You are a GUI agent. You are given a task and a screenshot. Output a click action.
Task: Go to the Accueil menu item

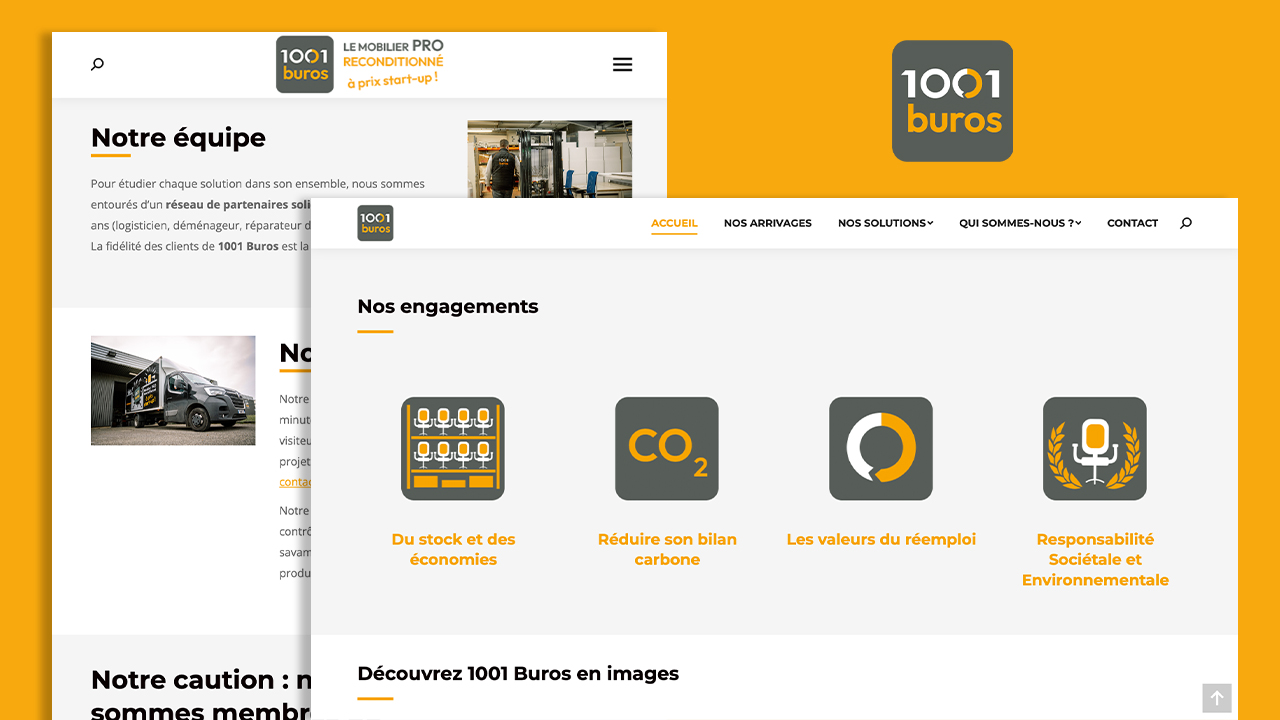(674, 223)
